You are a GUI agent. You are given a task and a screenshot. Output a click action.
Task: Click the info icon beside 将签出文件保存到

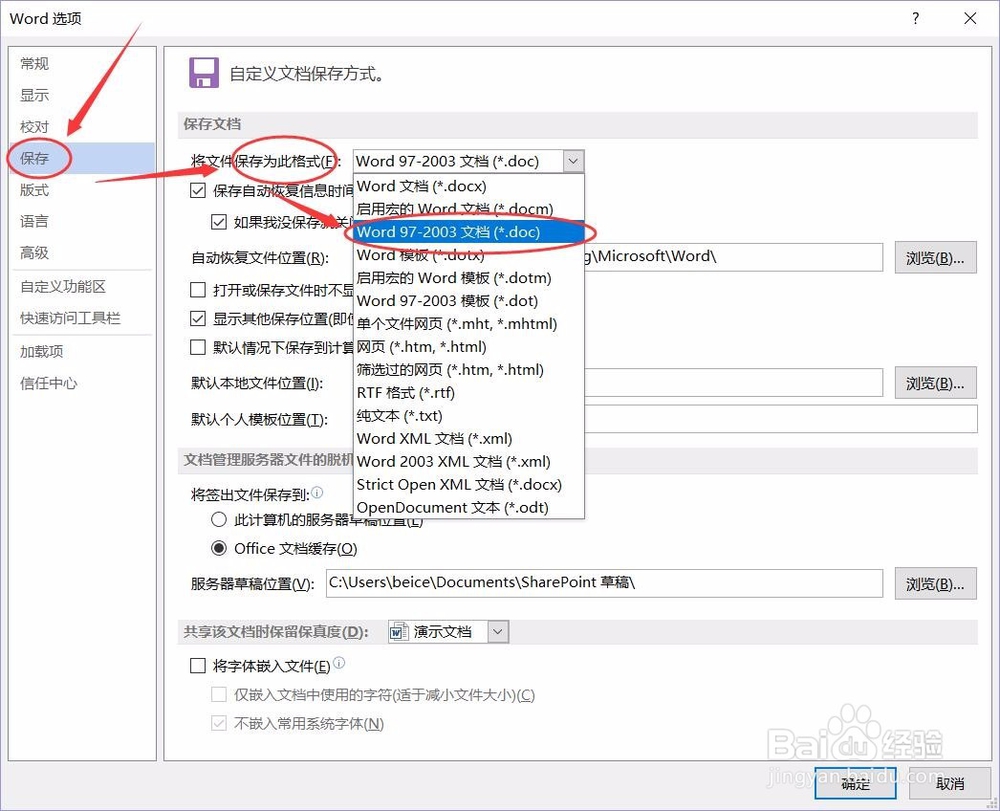317,493
